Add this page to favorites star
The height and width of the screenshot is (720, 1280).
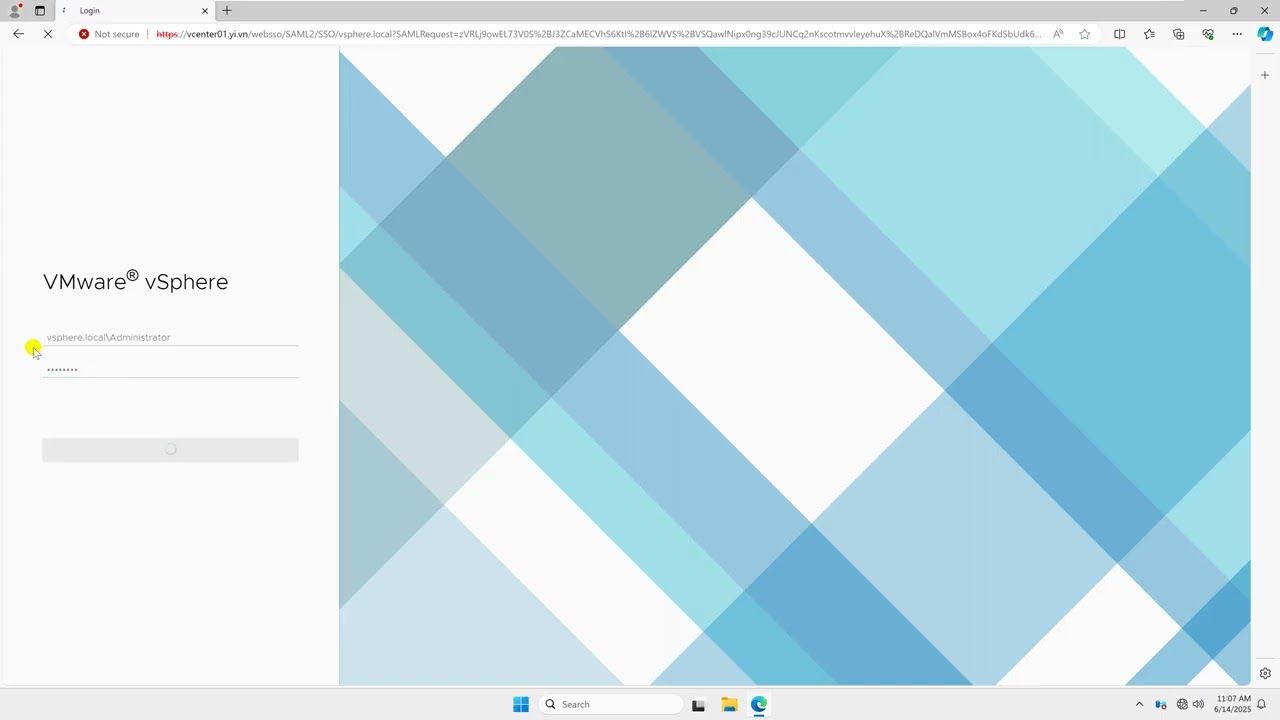point(1085,34)
